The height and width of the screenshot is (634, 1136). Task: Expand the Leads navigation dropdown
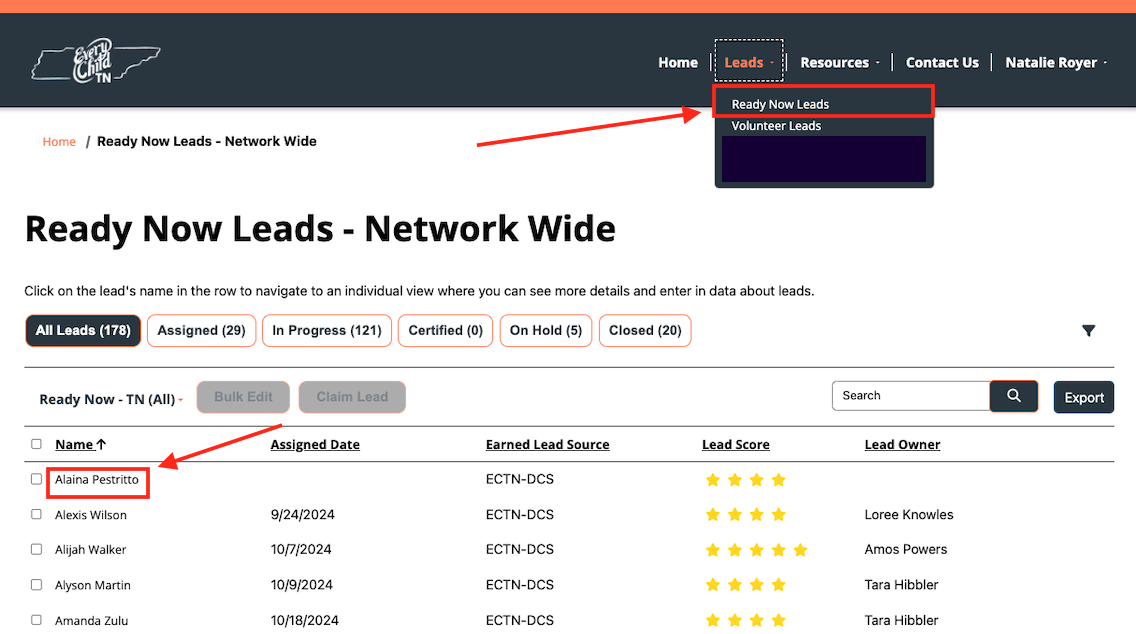(748, 62)
